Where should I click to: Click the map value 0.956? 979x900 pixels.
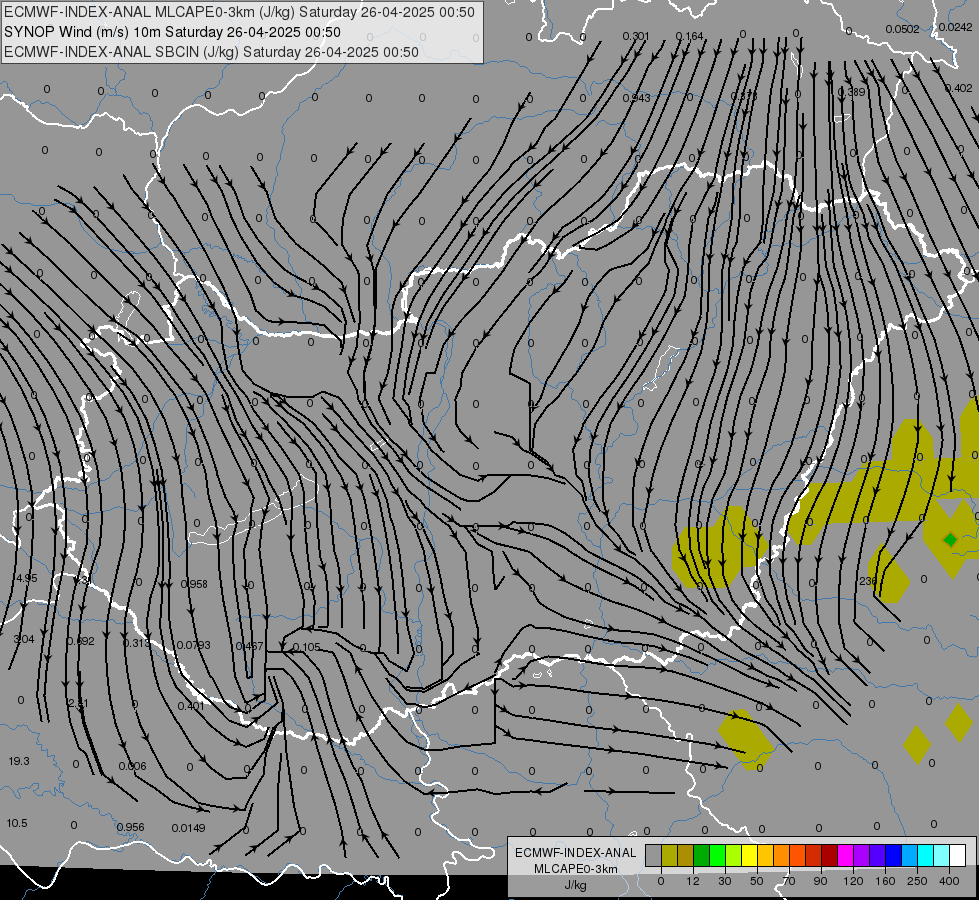click(x=130, y=827)
